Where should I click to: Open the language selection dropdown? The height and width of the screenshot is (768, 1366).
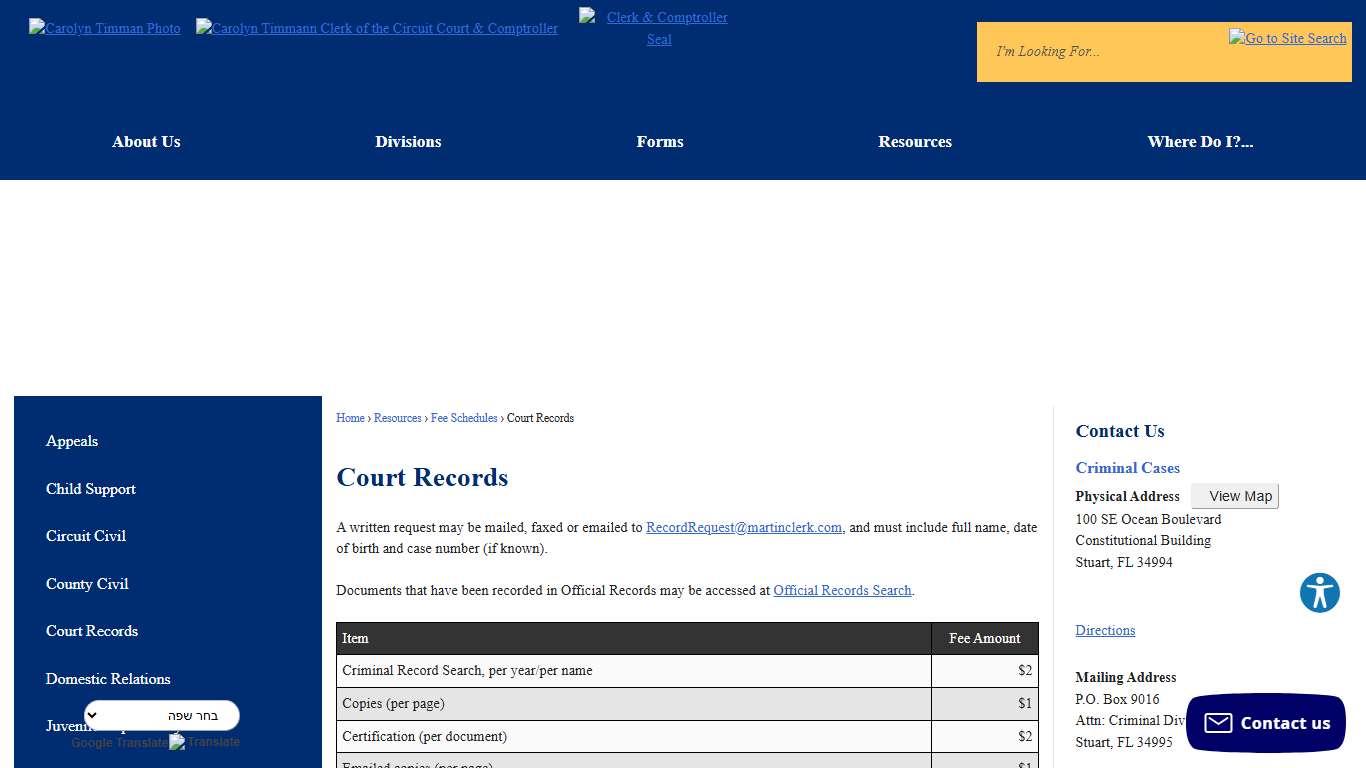click(162, 716)
